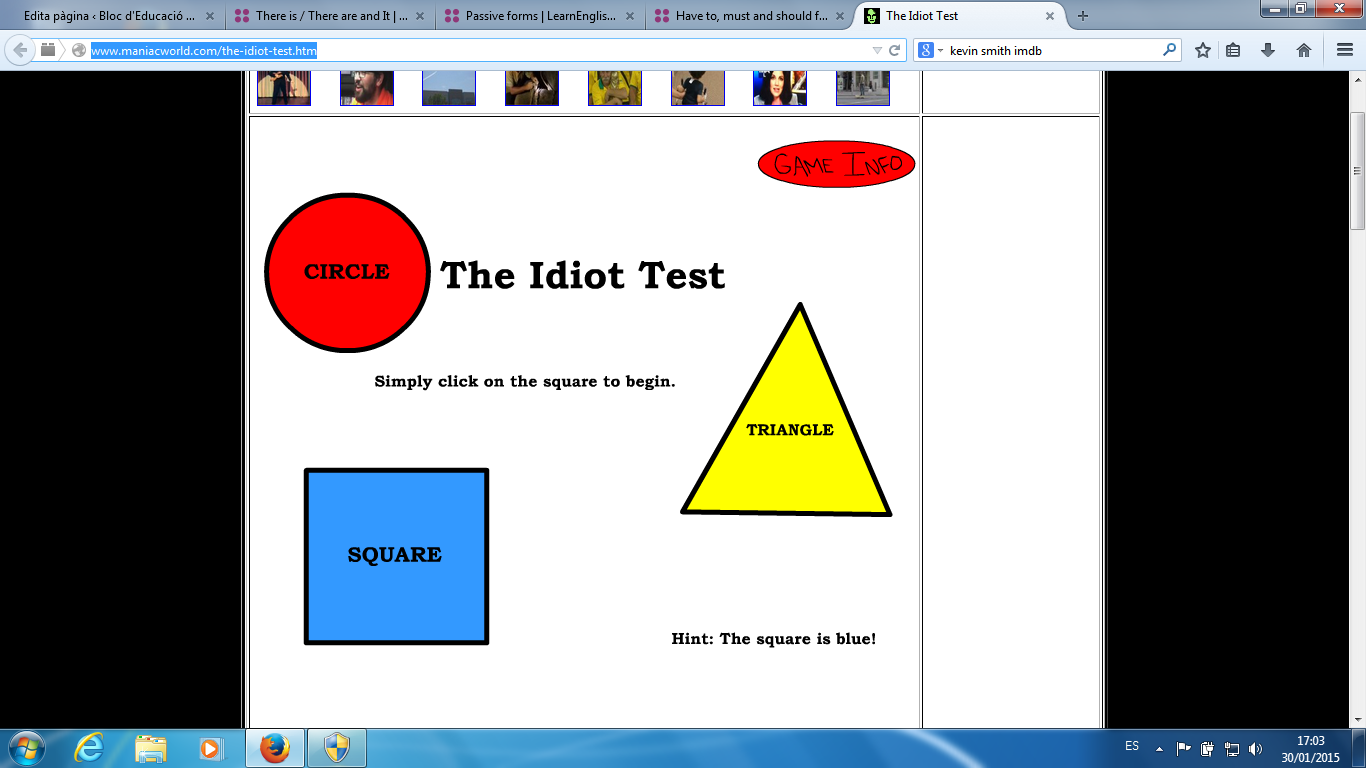This screenshot has height=768, width=1366.
Task: Go to the Firefox home page icon
Action: [x=1304, y=50]
